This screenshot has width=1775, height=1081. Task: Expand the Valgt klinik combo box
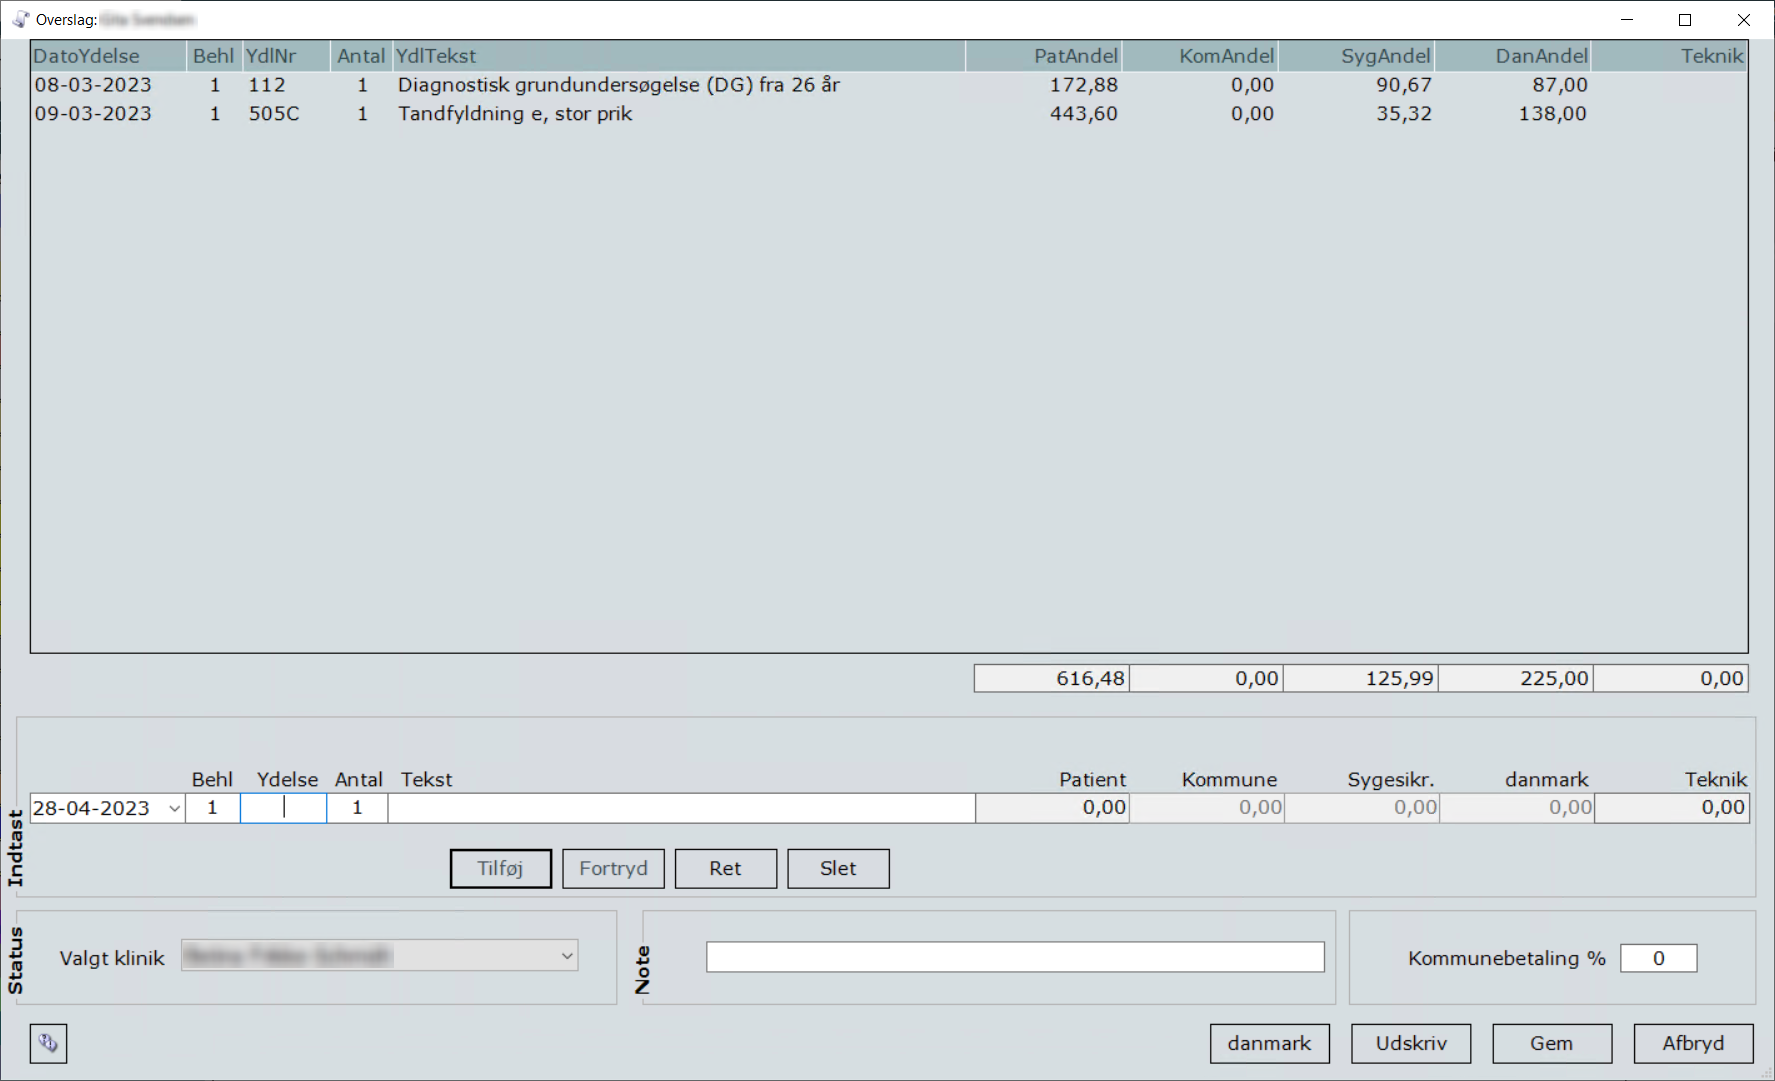(x=567, y=956)
